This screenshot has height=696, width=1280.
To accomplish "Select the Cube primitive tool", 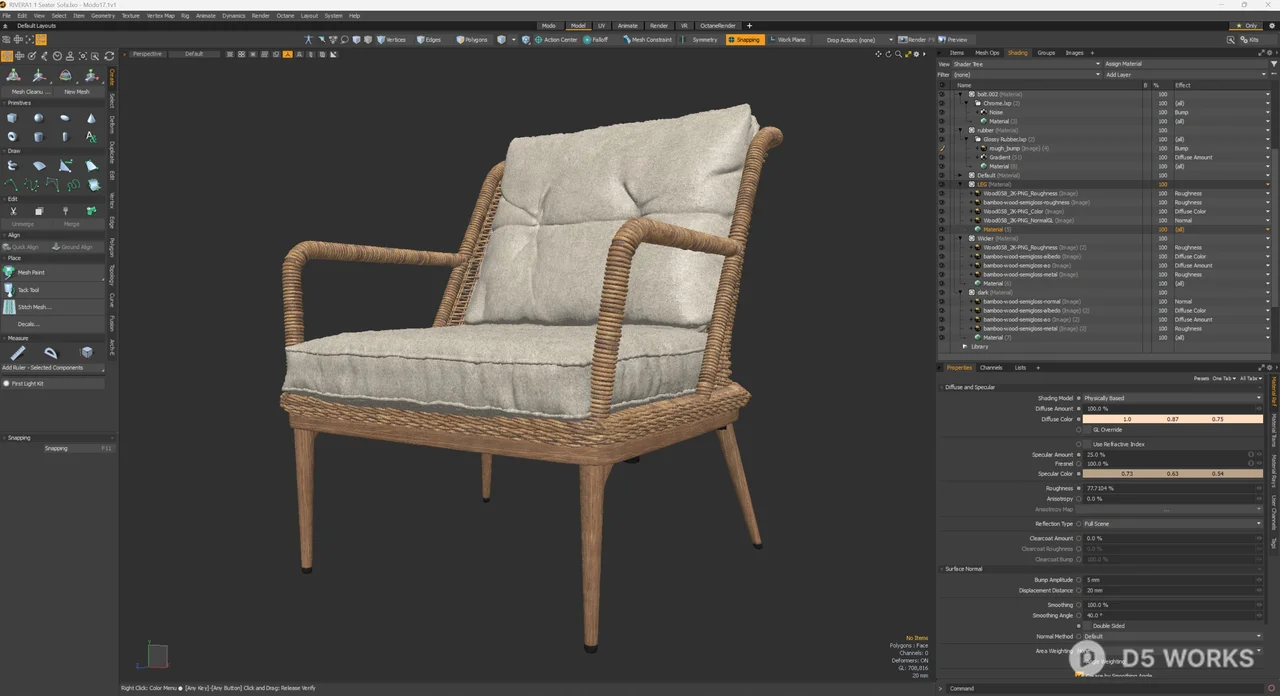I will (x=12, y=118).
